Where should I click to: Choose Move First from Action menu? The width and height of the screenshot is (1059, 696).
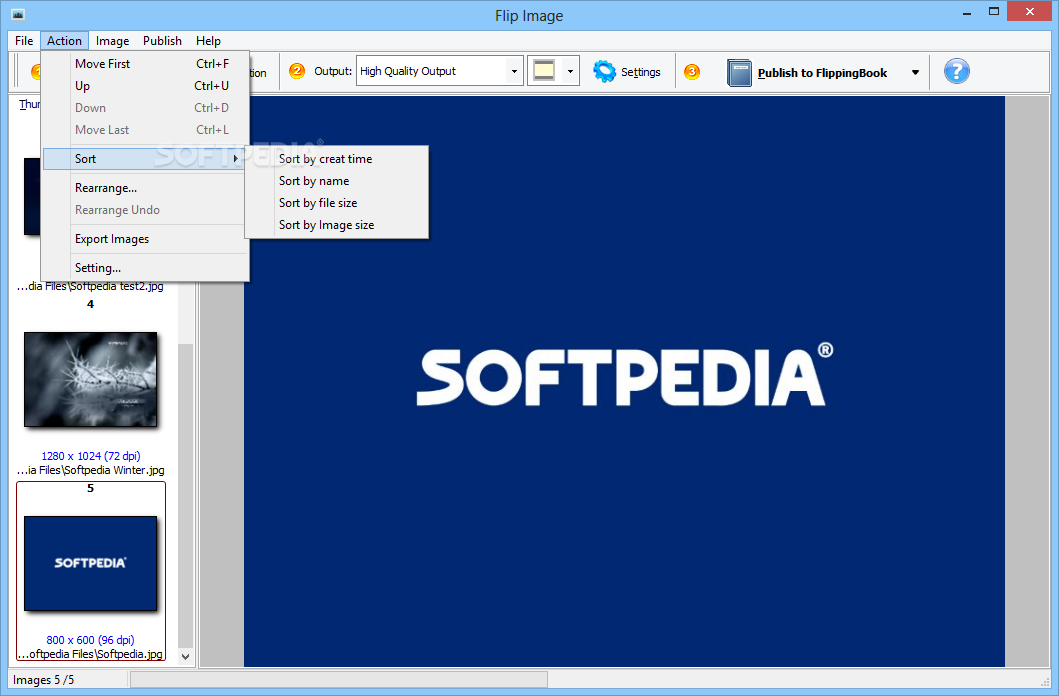(145, 63)
